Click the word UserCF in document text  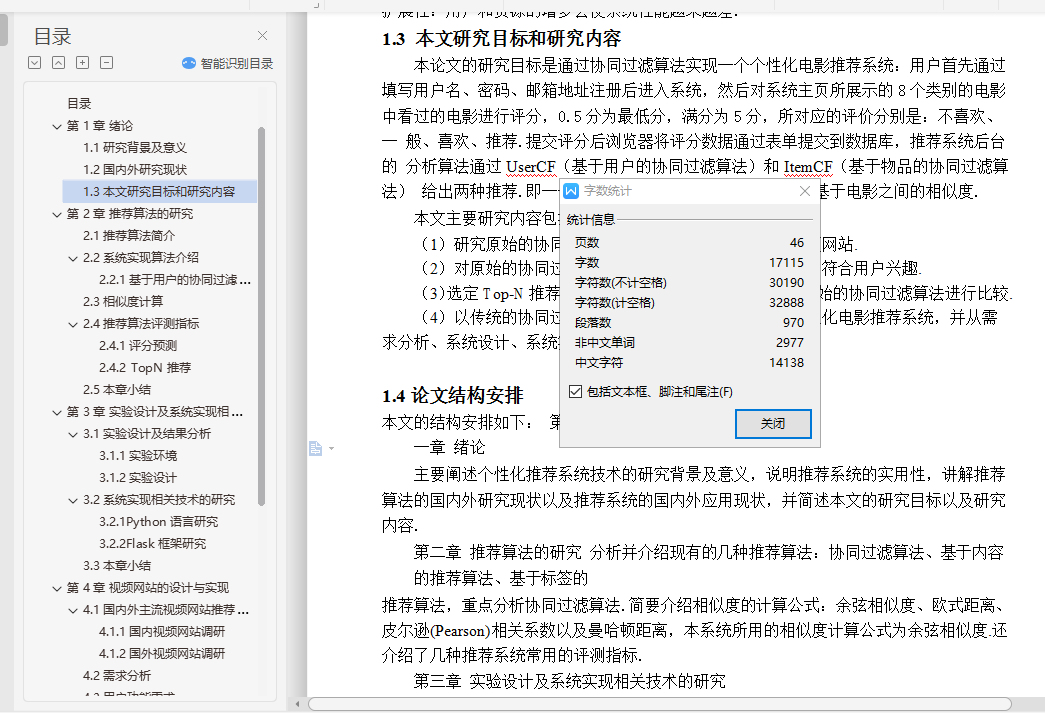click(531, 167)
